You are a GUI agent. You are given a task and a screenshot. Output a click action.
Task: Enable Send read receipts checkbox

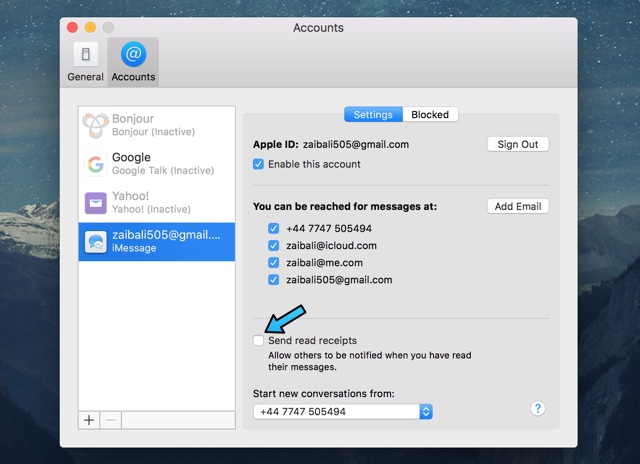(258, 340)
